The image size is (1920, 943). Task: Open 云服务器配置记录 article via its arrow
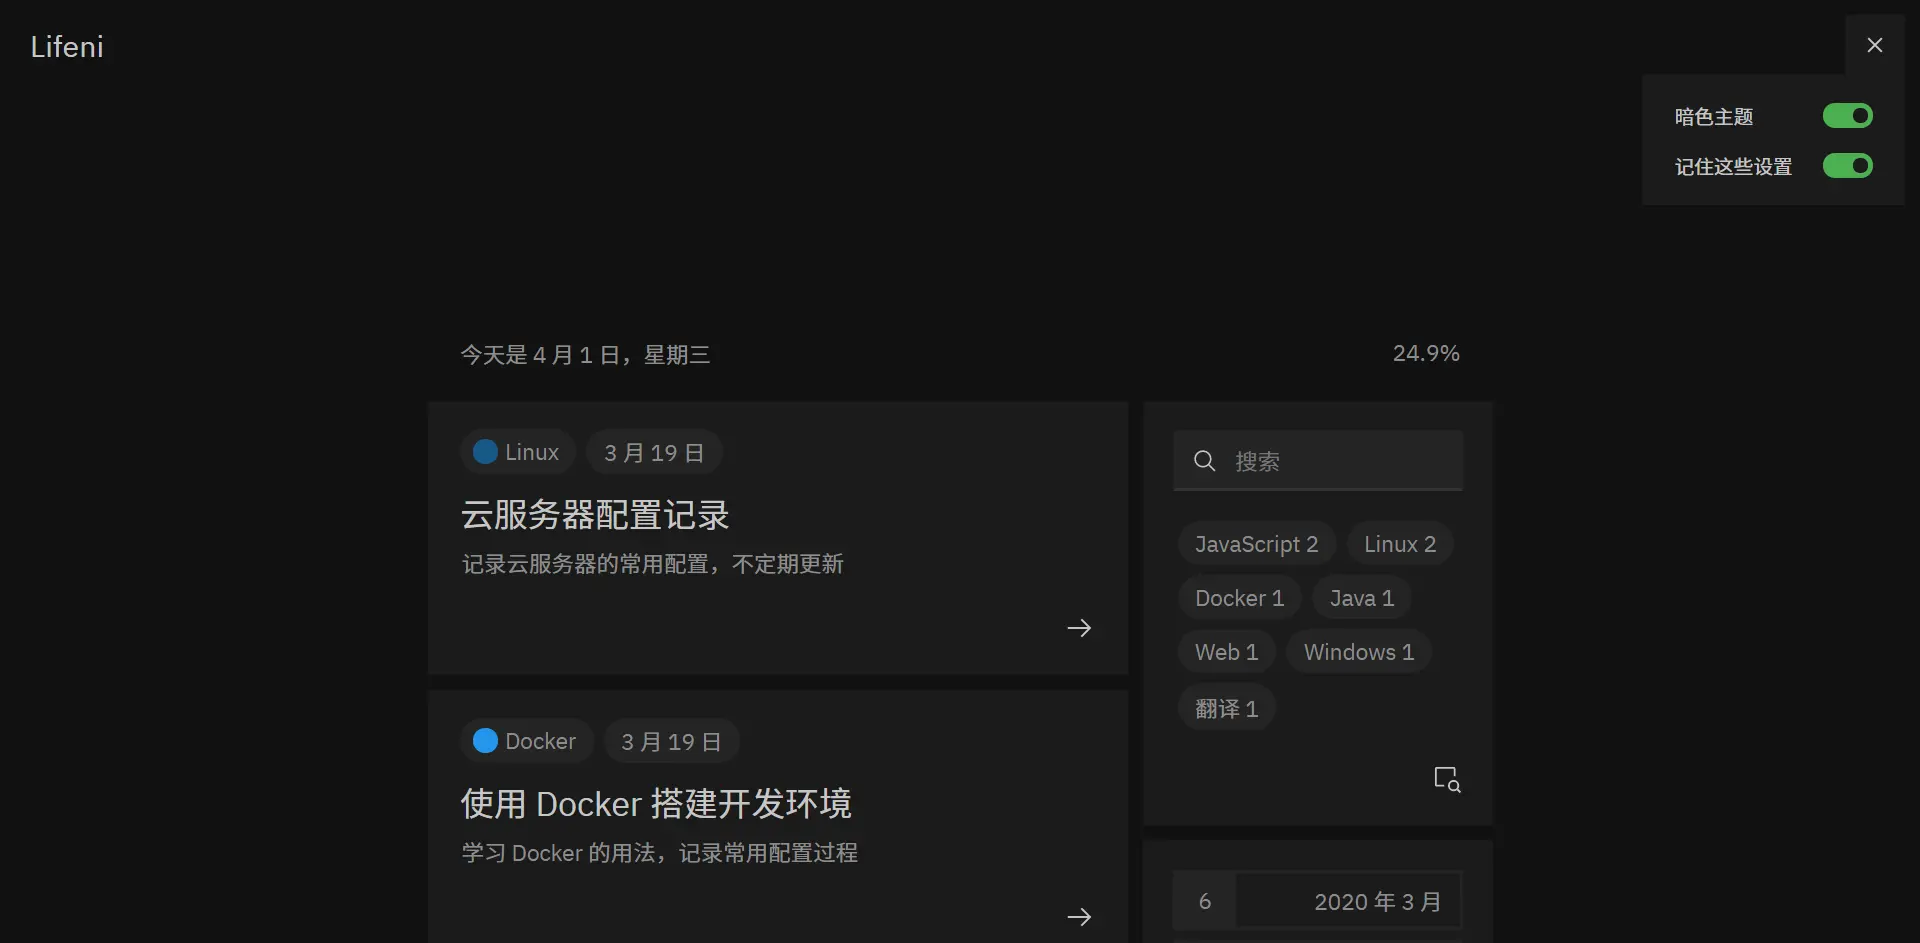pyautogui.click(x=1079, y=628)
